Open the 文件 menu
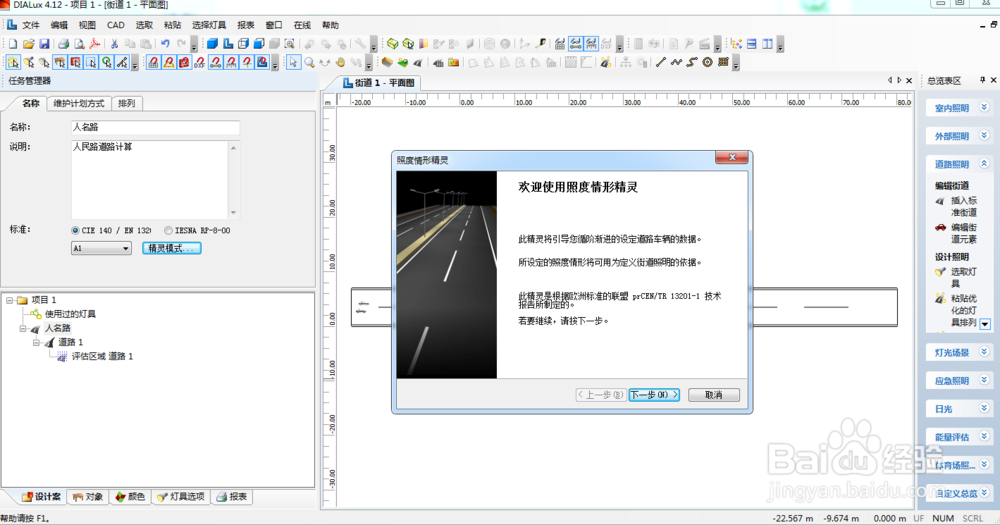Image resolution: width=1000 pixels, height=525 pixels. pyautogui.click(x=31, y=25)
